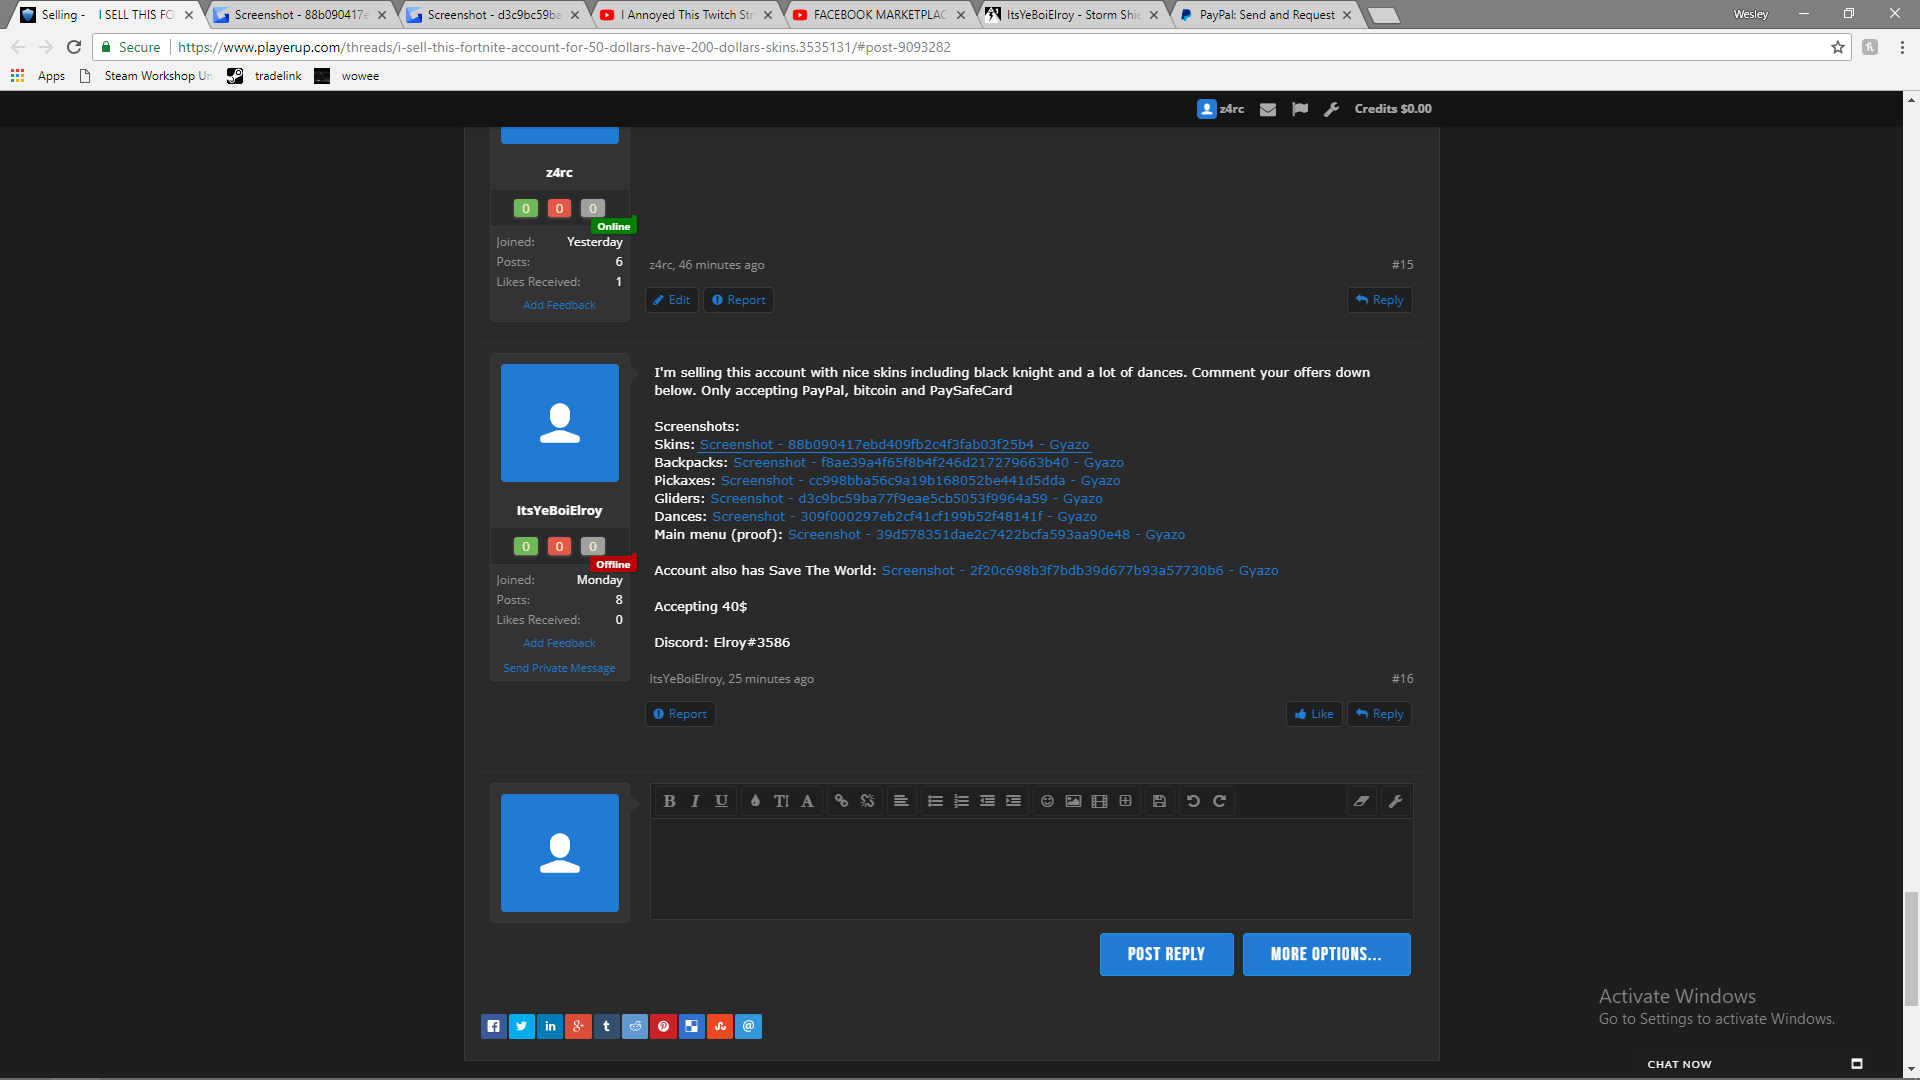Viewport: 1920px width, 1080px height.
Task: Share thread via Twitter icon
Action: click(522, 1026)
